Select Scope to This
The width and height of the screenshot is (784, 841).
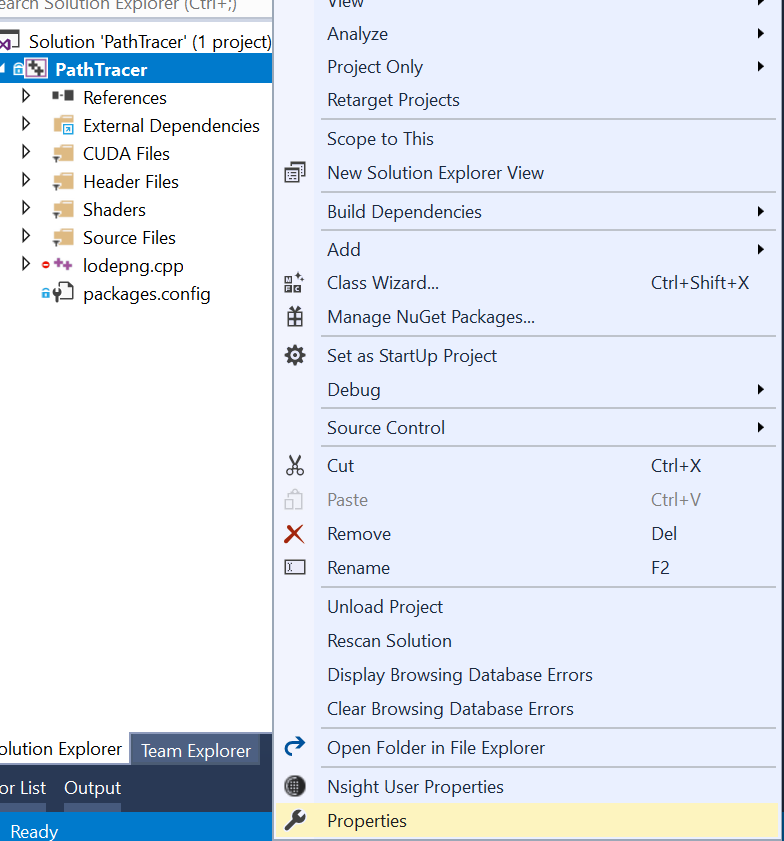tap(526, 139)
